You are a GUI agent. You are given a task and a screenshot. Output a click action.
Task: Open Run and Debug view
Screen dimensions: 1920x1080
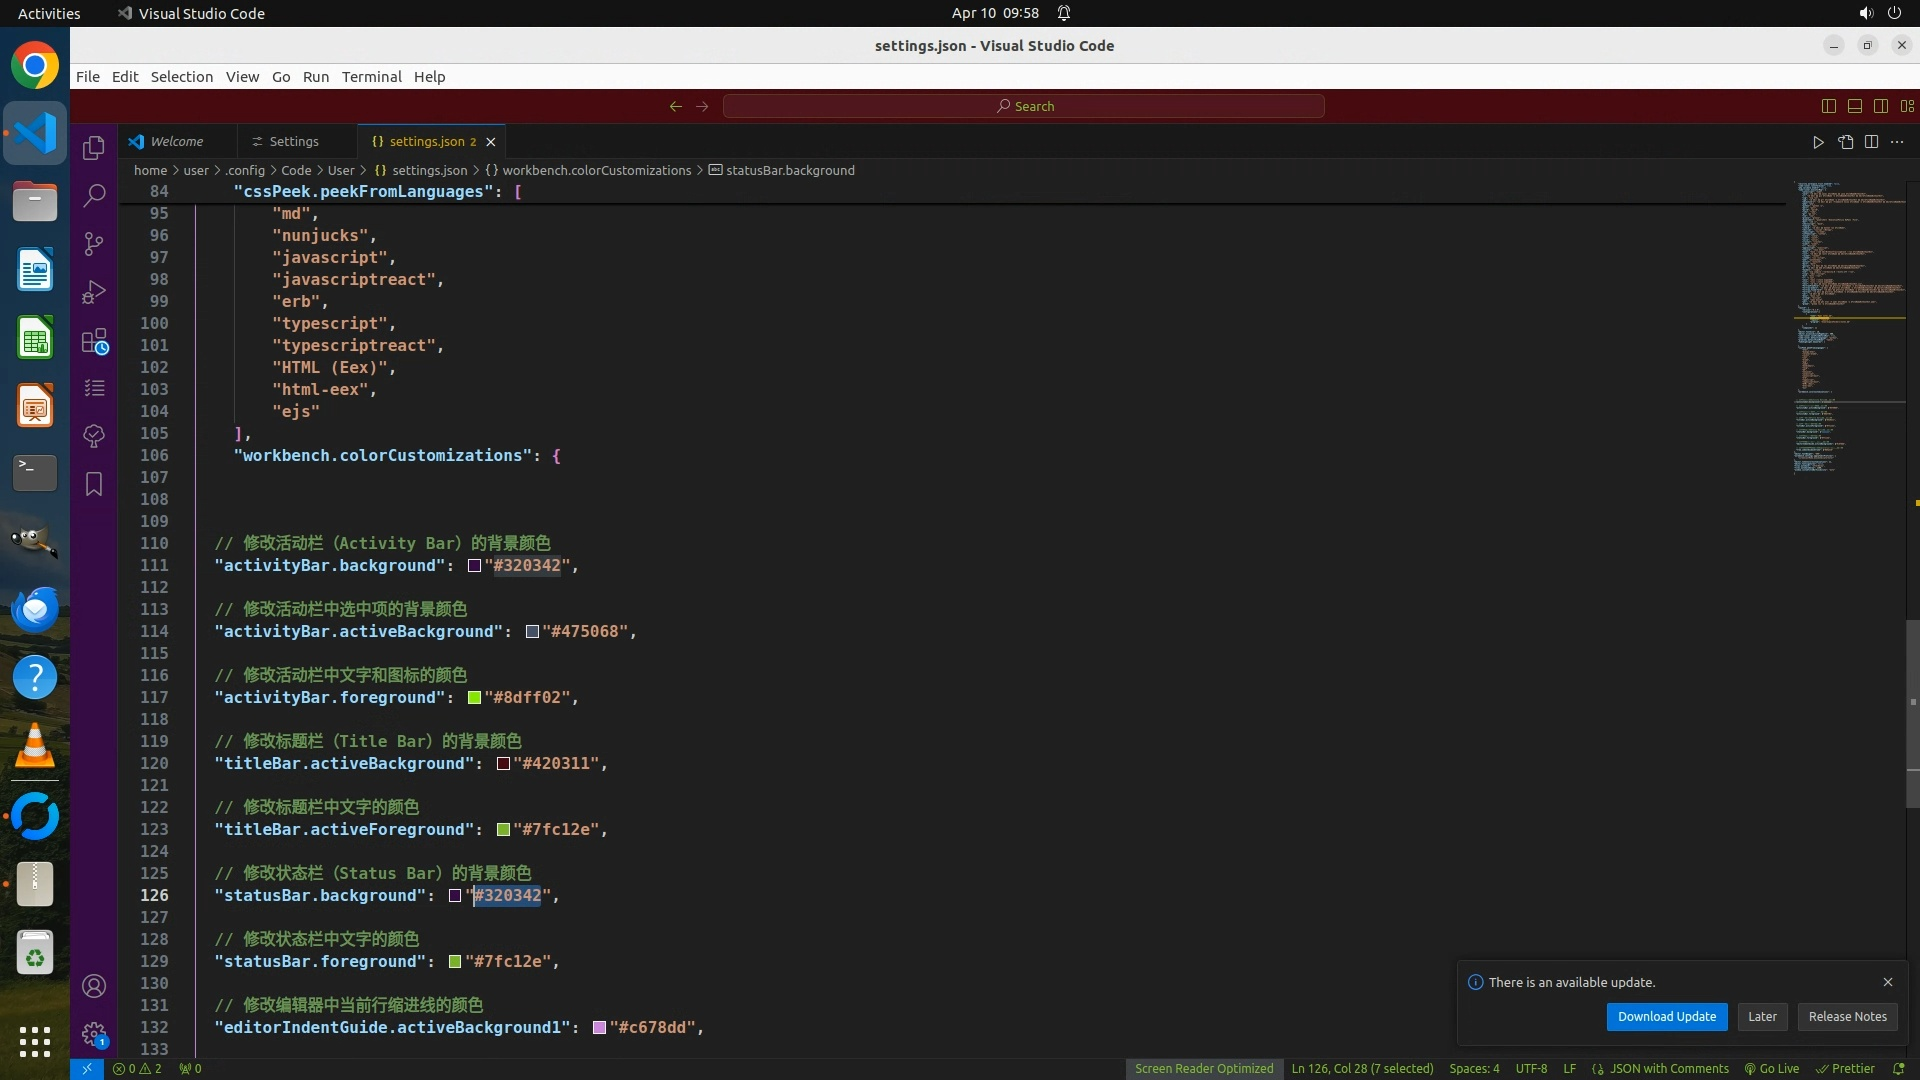tap(94, 292)
